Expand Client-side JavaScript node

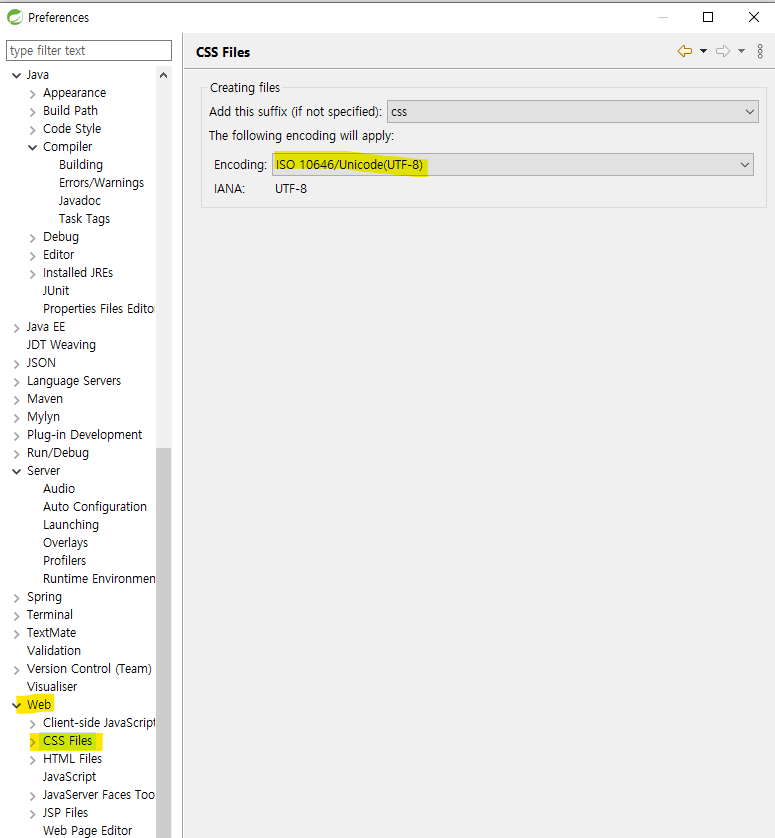[33, 724]
